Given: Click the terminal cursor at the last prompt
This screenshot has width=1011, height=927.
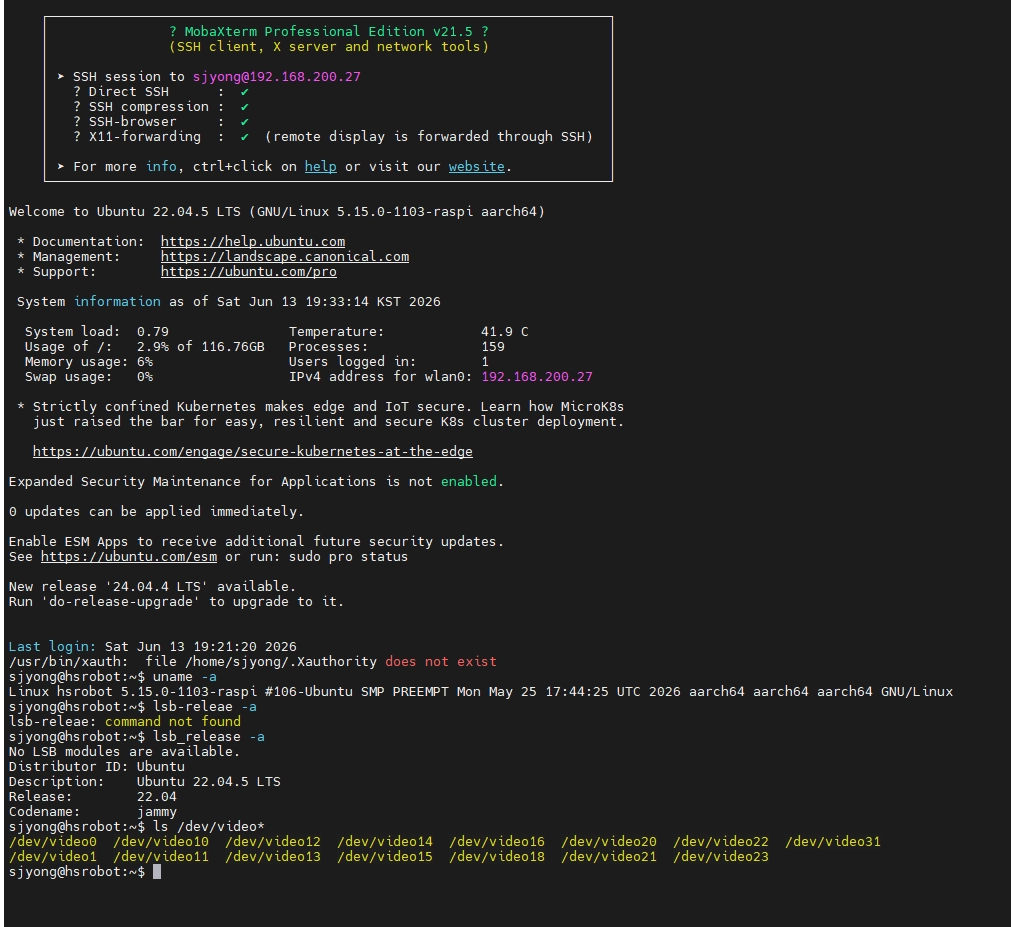Looking at the screenshot, I should 157,872.
